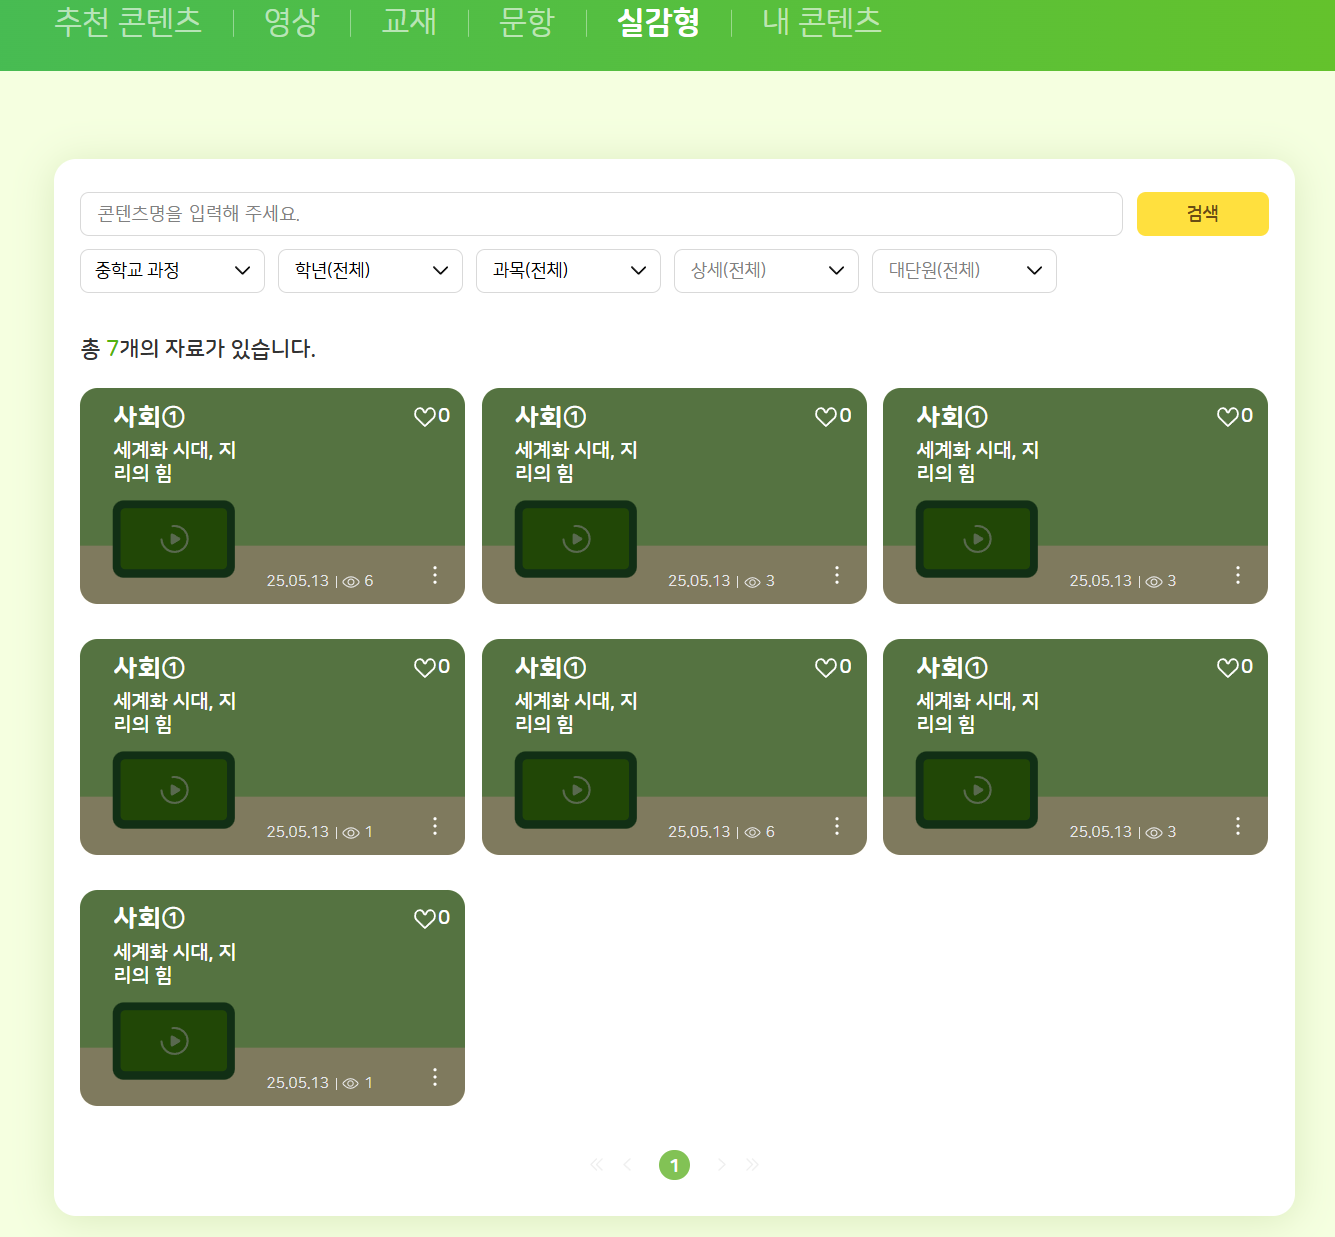Go to the first page using double-left arrows
Screen dimensions: 1335x1237
(x=597, y=1164)
